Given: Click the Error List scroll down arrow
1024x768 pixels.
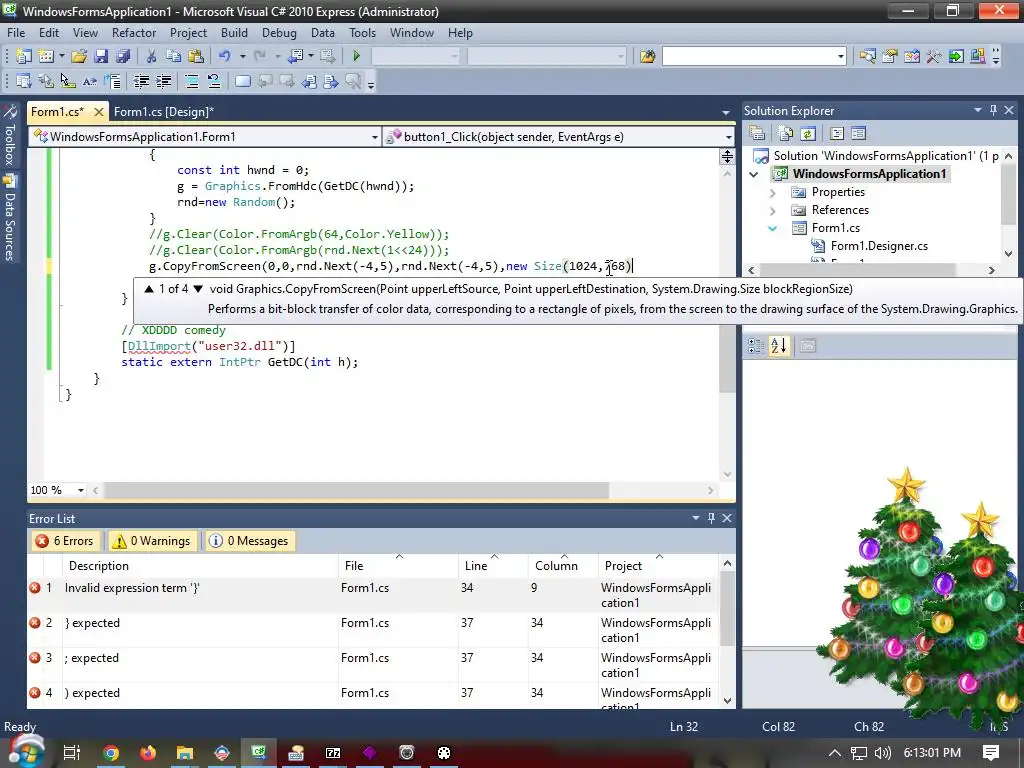Looking at the screenshot, I should (x=728, y=700).
